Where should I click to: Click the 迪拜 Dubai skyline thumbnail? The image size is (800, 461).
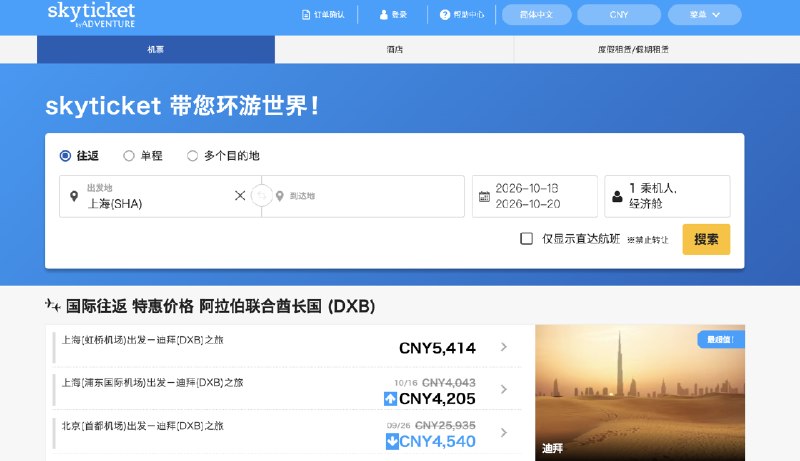coord(640,393)
